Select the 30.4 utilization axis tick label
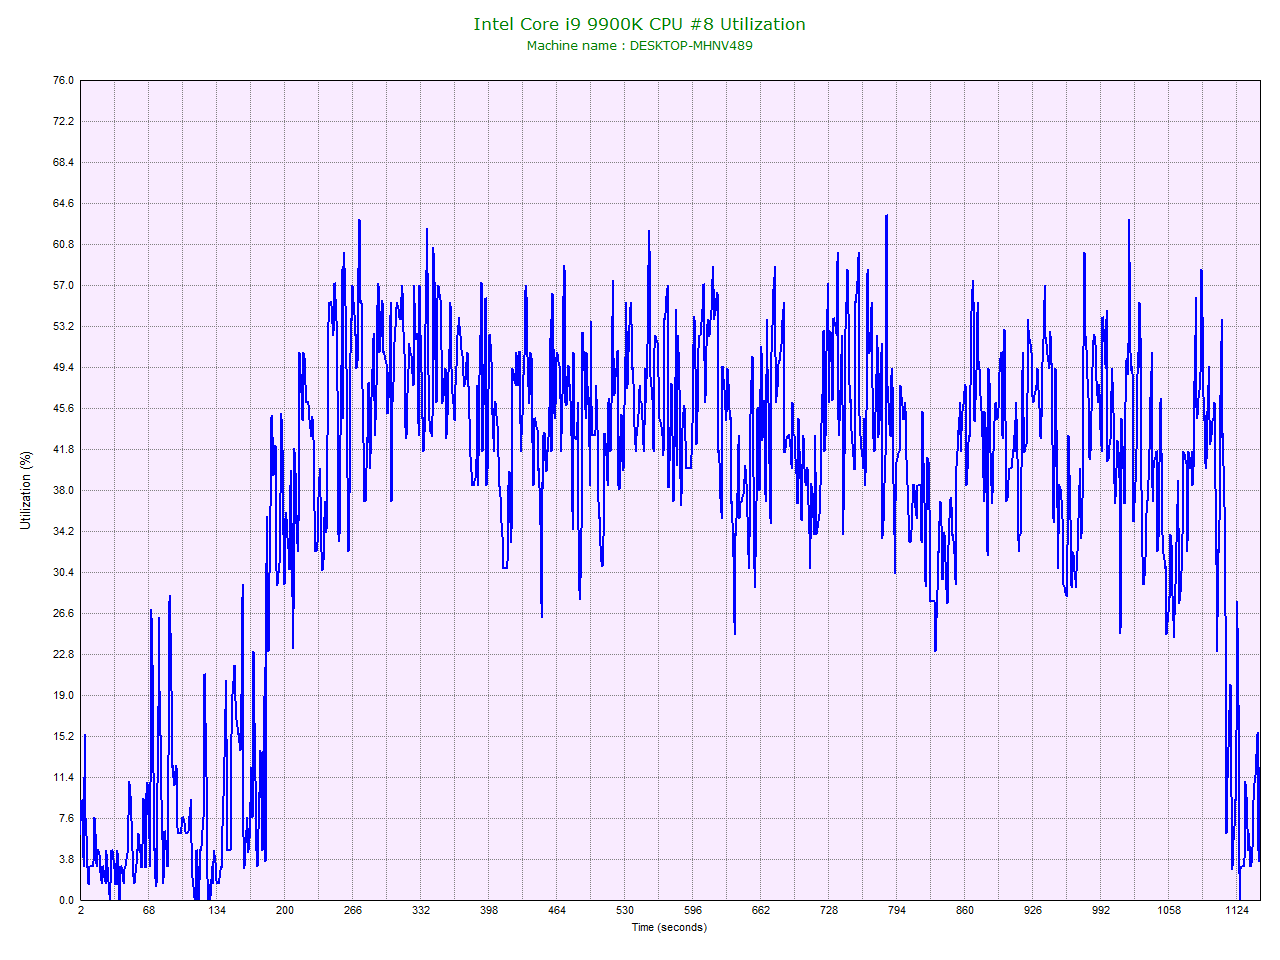 (x=63, y=572)
